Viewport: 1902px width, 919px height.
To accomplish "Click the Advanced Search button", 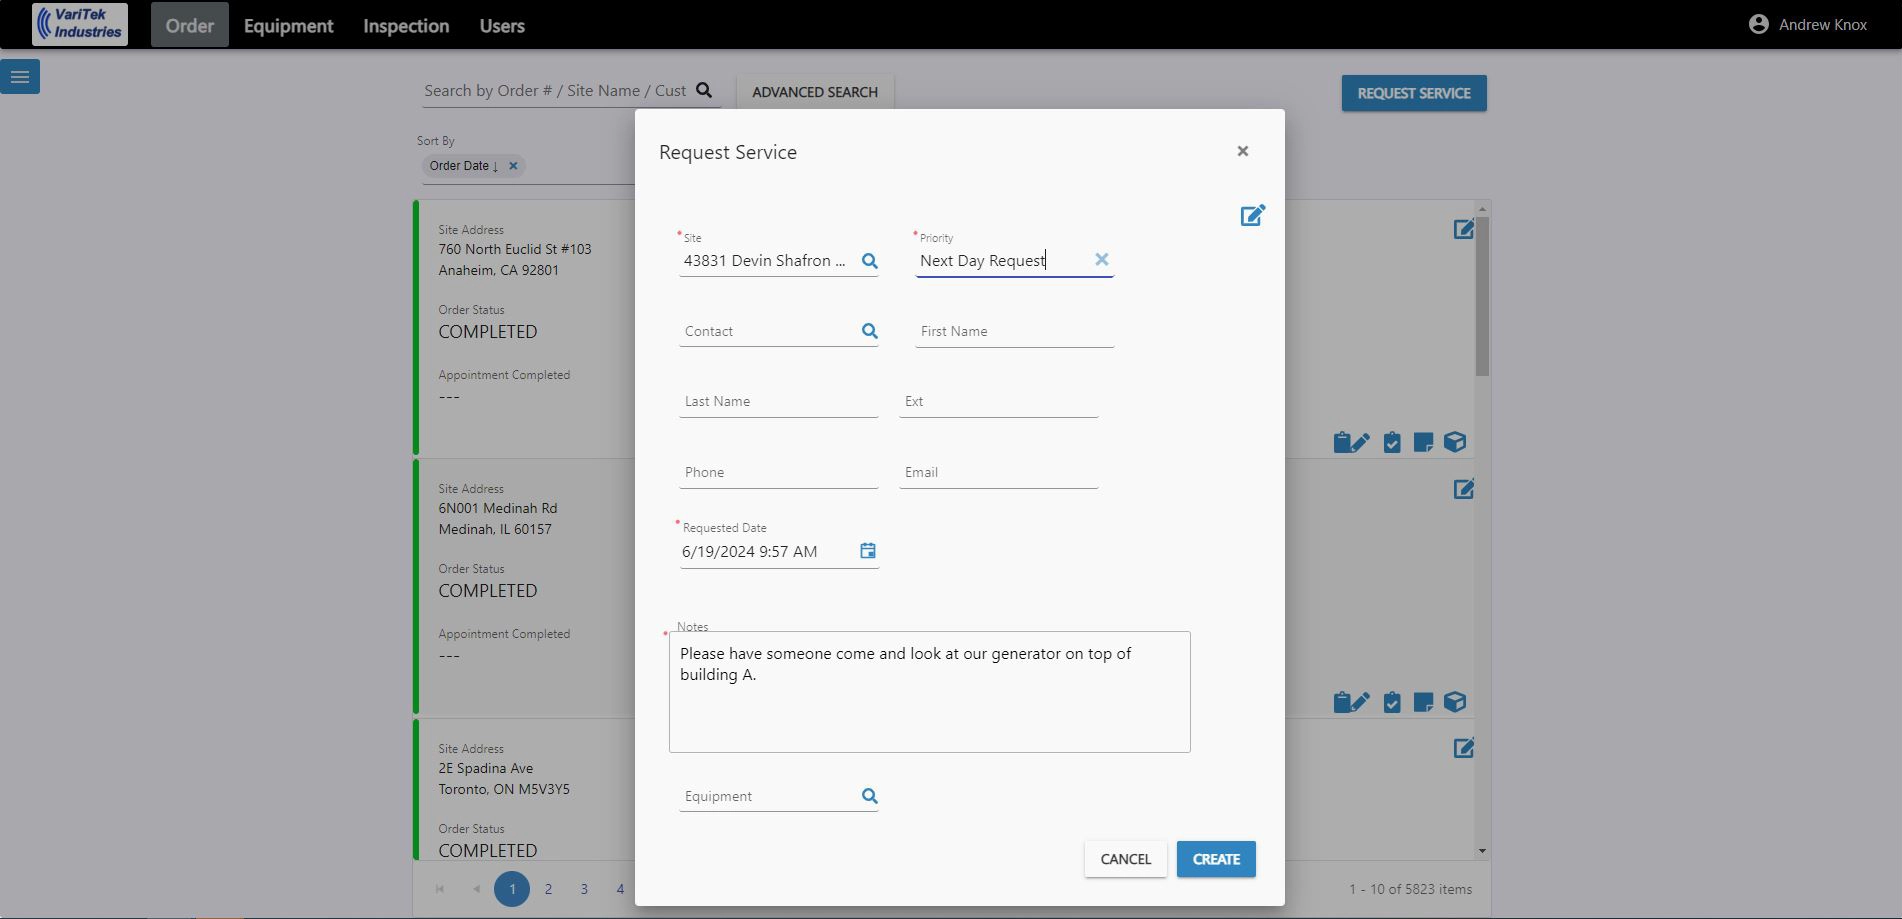I will tap(815, 92).
